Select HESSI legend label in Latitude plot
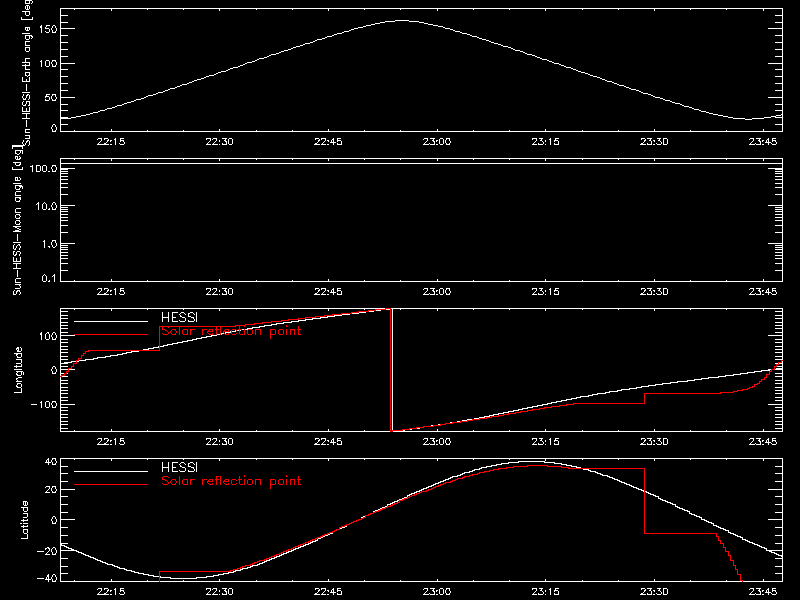 click(x=179, y=467)
